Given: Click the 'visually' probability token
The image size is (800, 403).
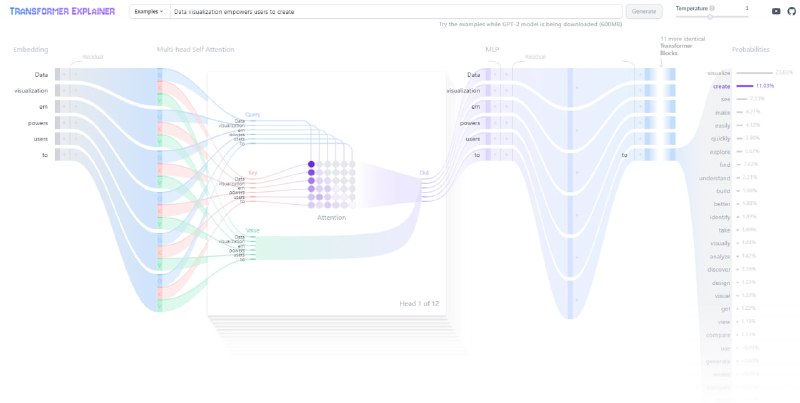Looking at the screenshot, I should [721, 243].
